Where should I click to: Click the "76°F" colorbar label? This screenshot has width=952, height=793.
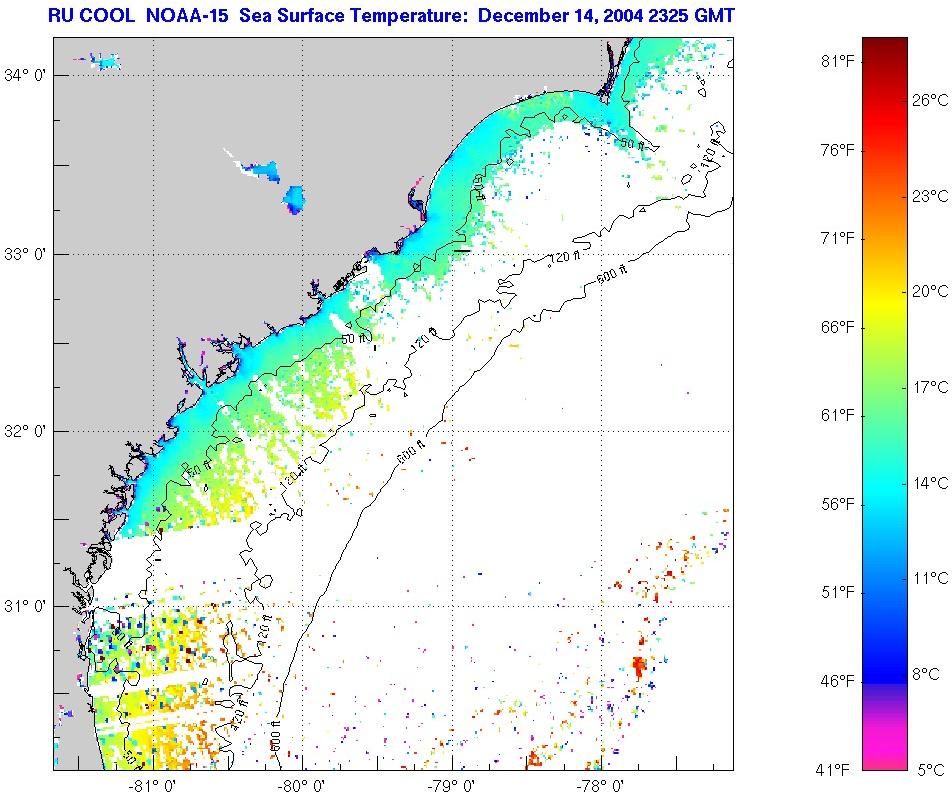pos(838,149)
